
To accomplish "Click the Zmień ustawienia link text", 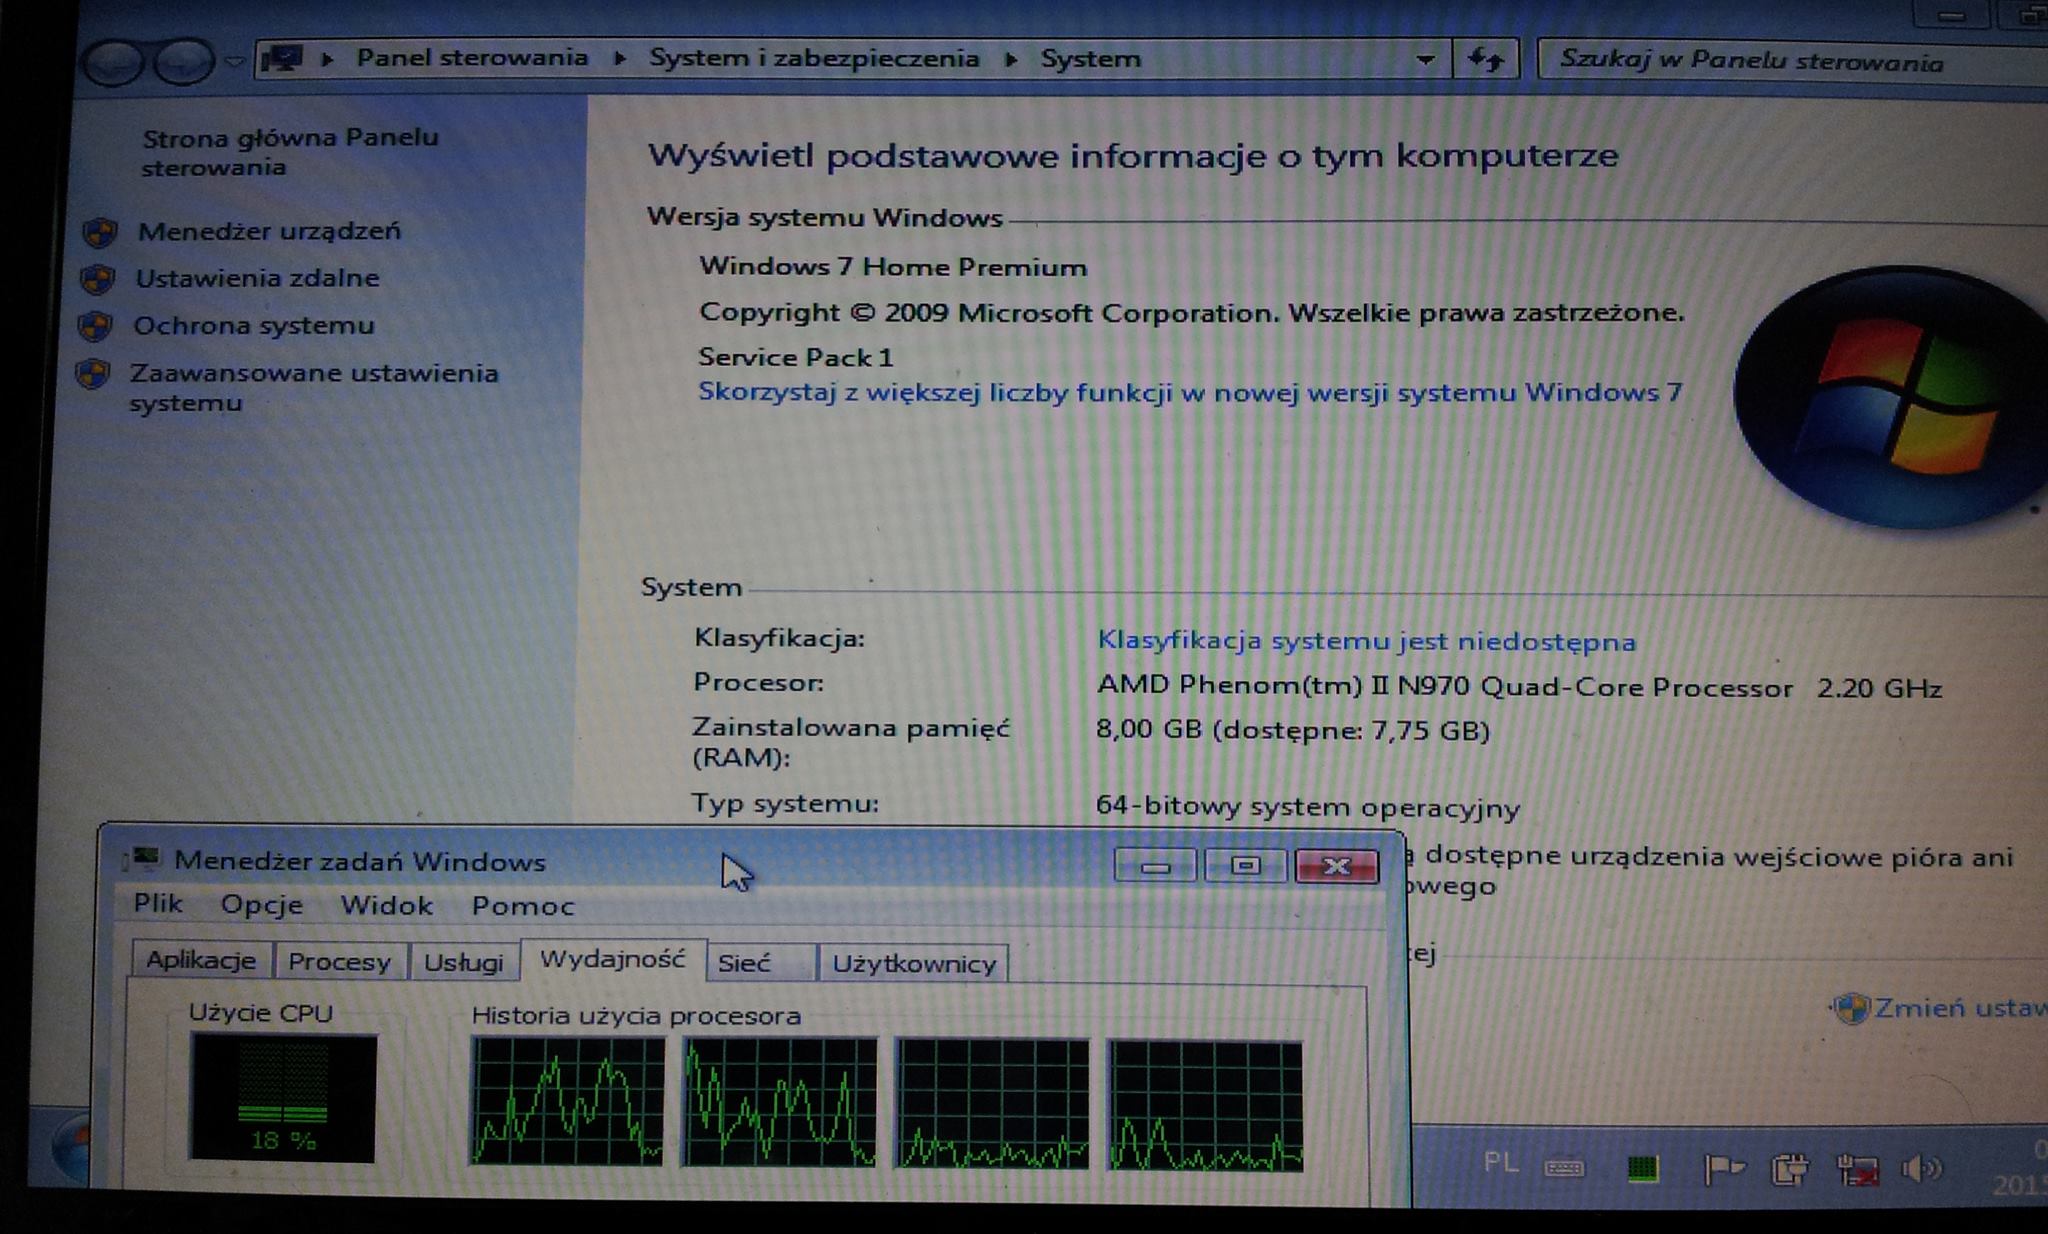I will coord(1960,1008).
